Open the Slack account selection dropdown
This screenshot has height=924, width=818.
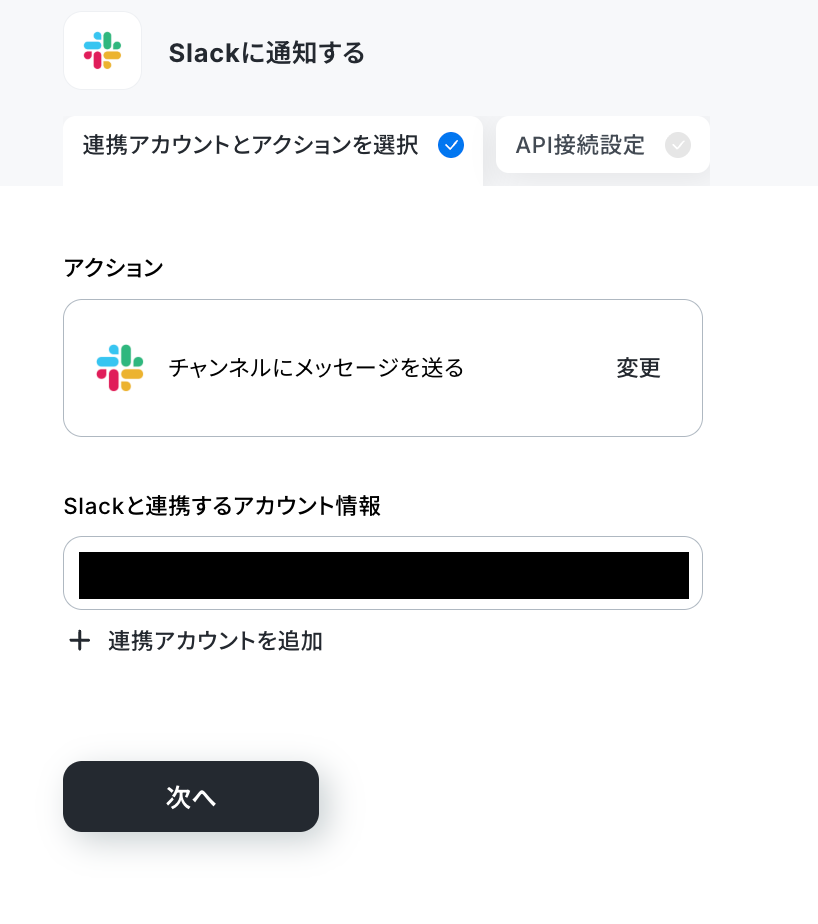383,573
